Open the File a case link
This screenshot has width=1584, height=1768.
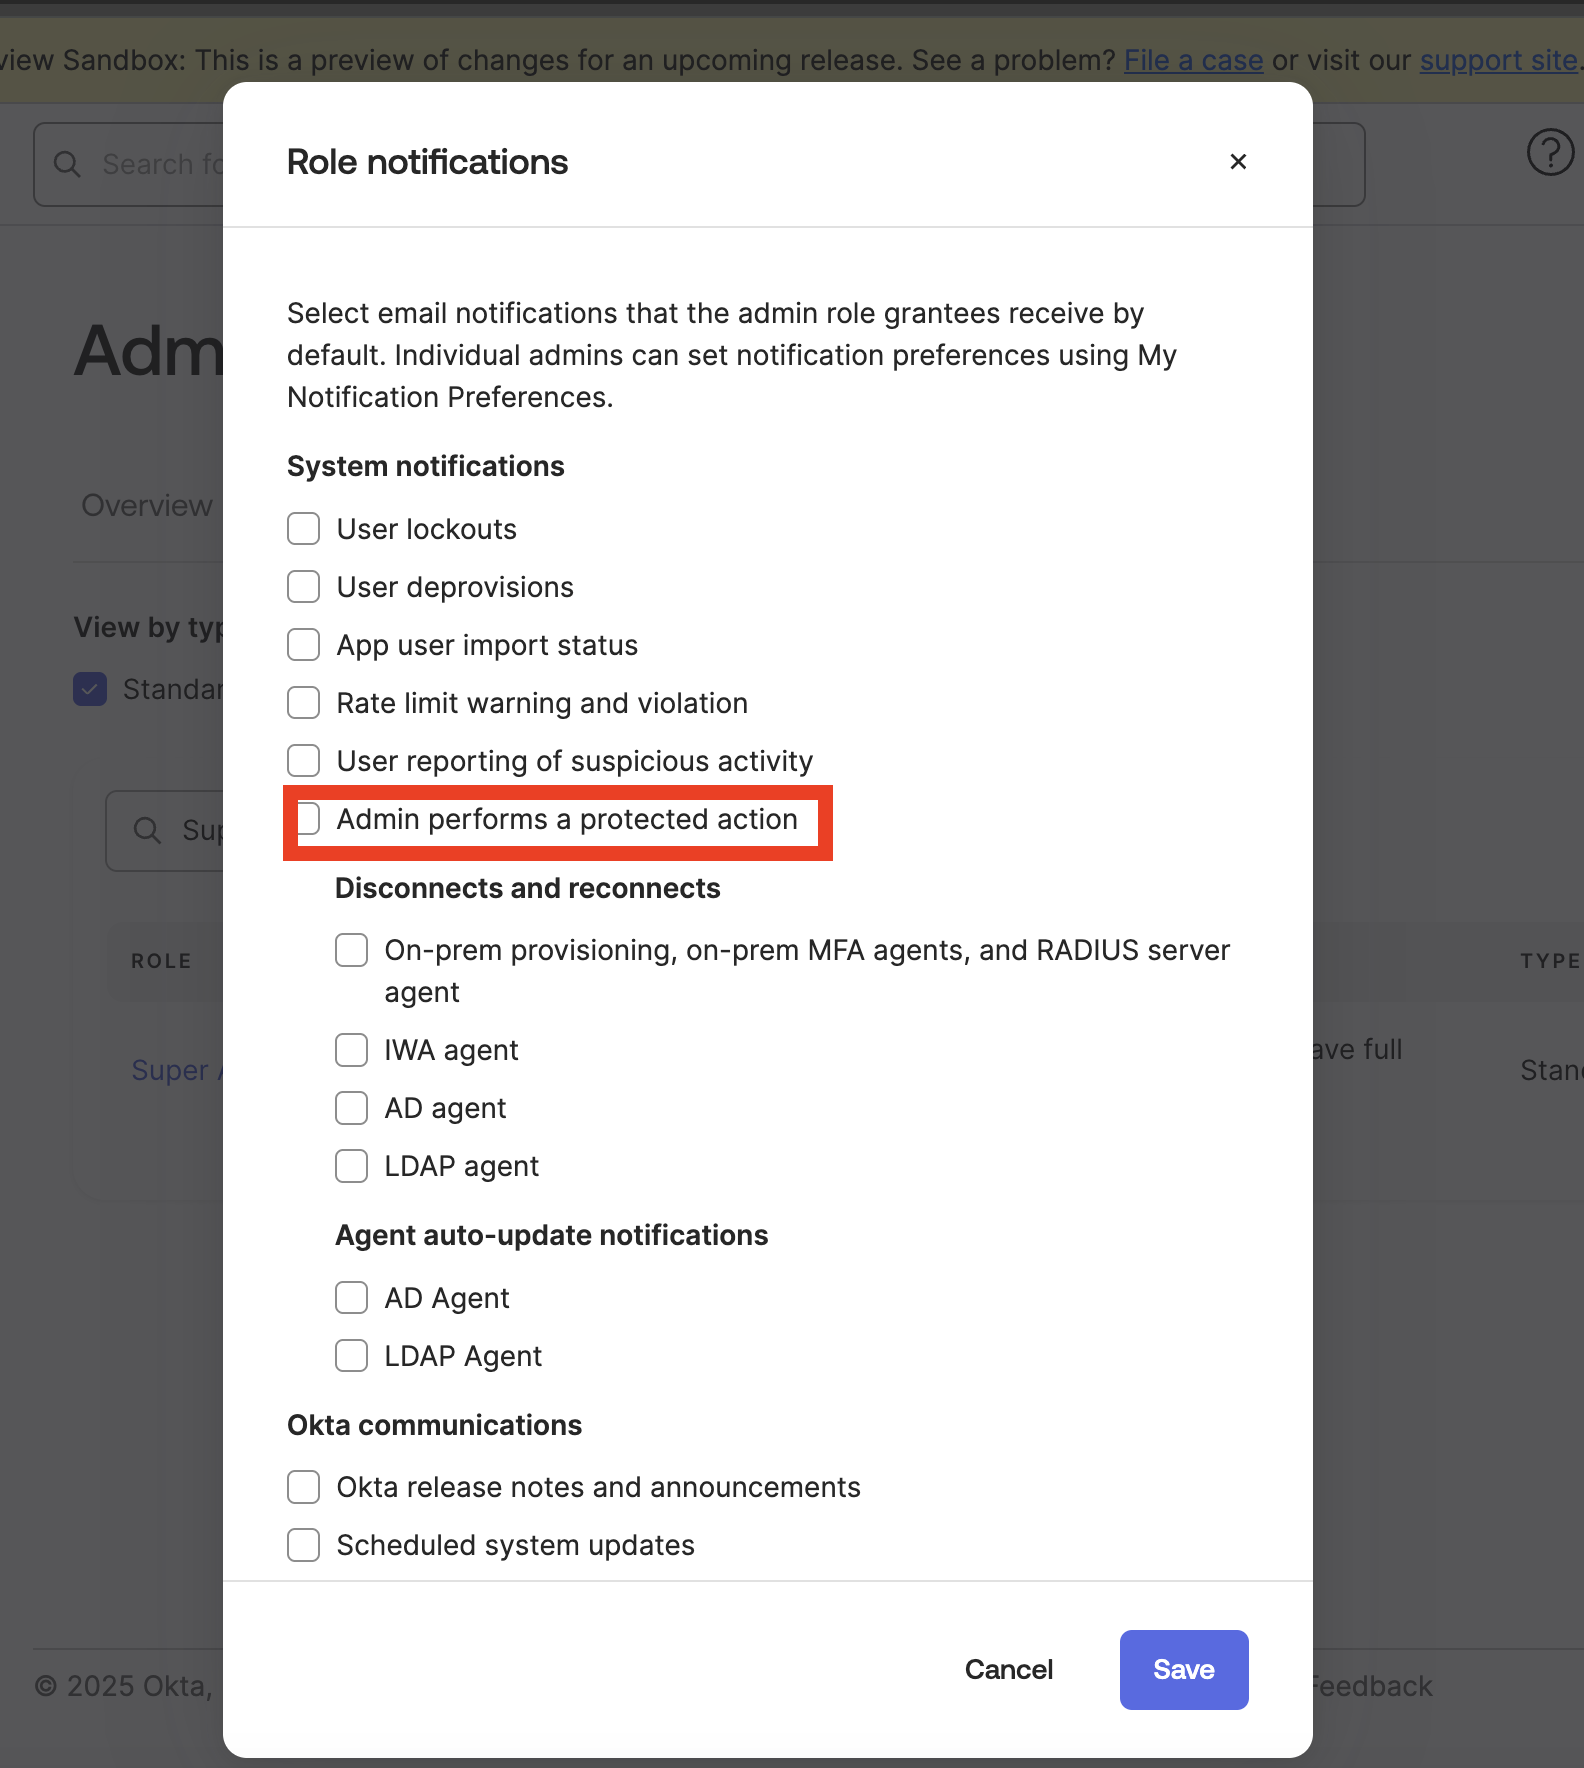coord(1193,60)
